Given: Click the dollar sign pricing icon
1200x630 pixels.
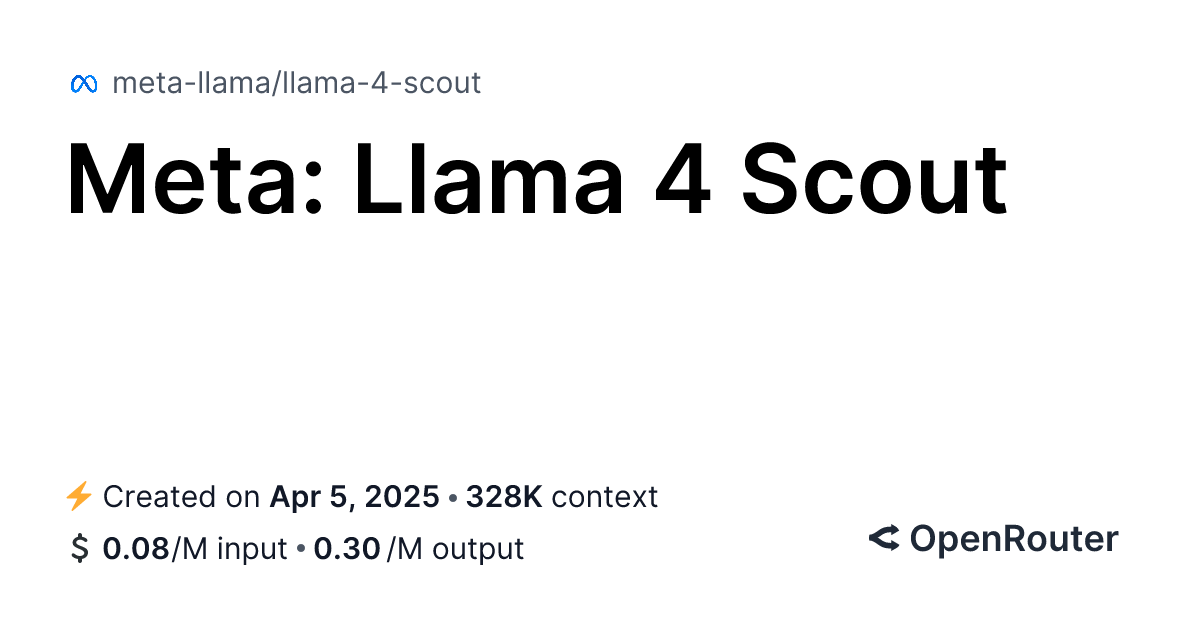Looking at the screenshot, I should pos(79,548).
